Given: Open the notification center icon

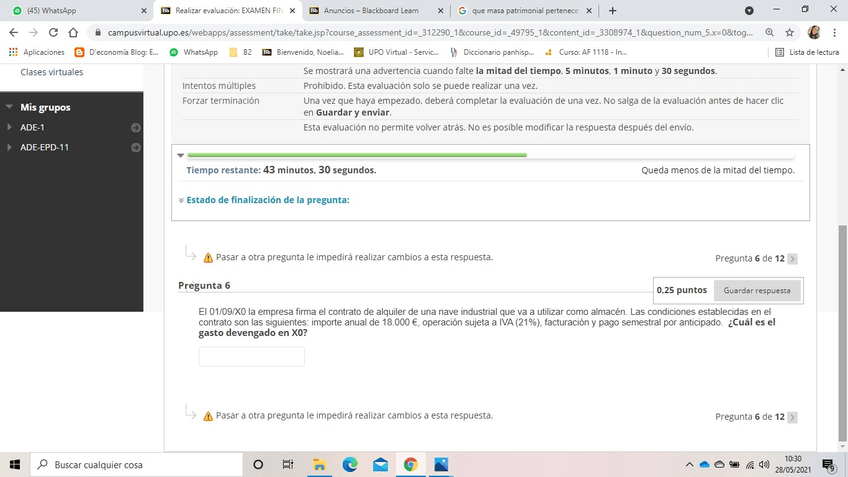Looking at the screenshot, I should pyautogui.click(x=829, y=465).
